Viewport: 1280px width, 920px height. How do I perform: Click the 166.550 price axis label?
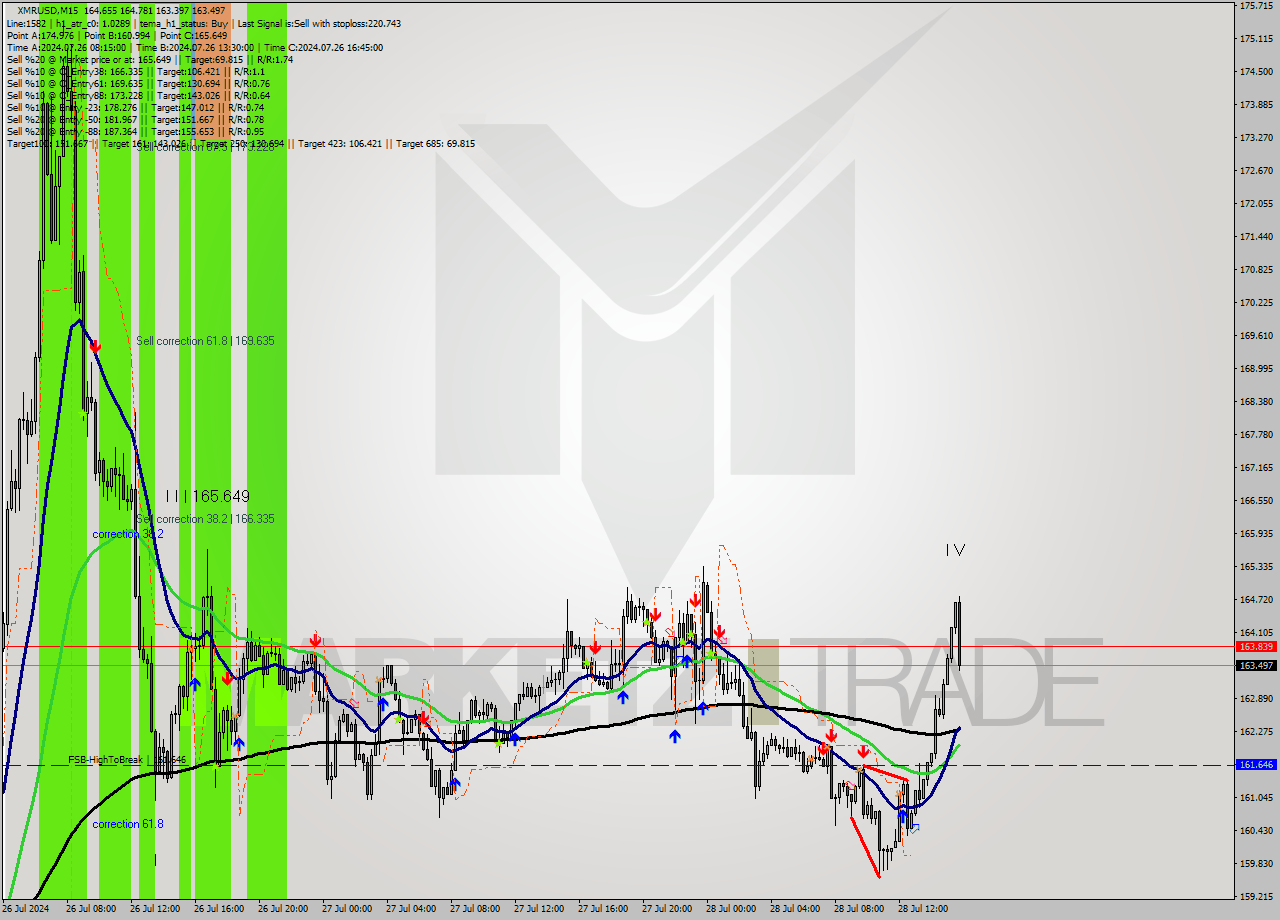pos(1255,501)
